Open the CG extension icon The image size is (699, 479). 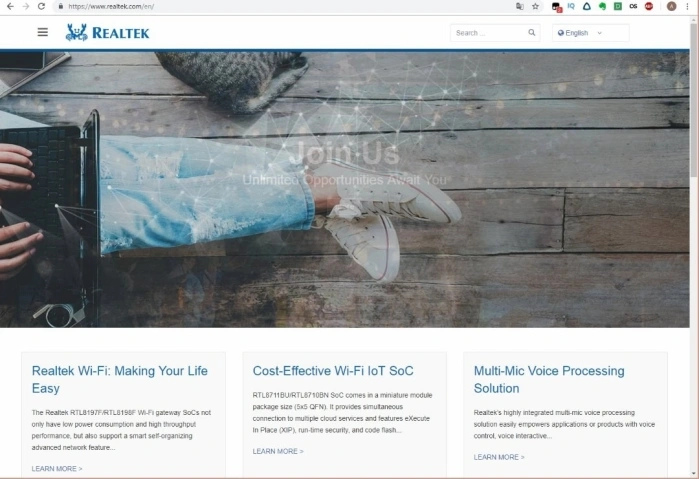pos(633,6)
